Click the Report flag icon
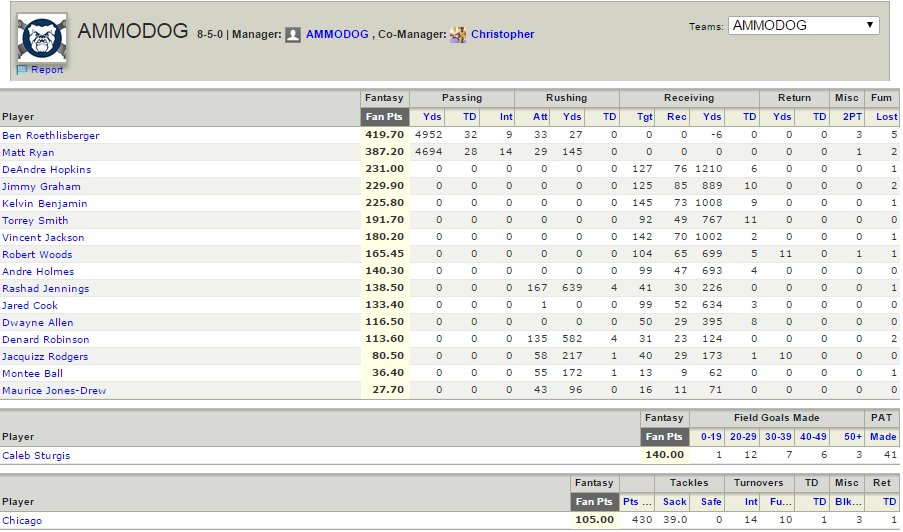This screenshot has height=532, width=903. (22, 70)
